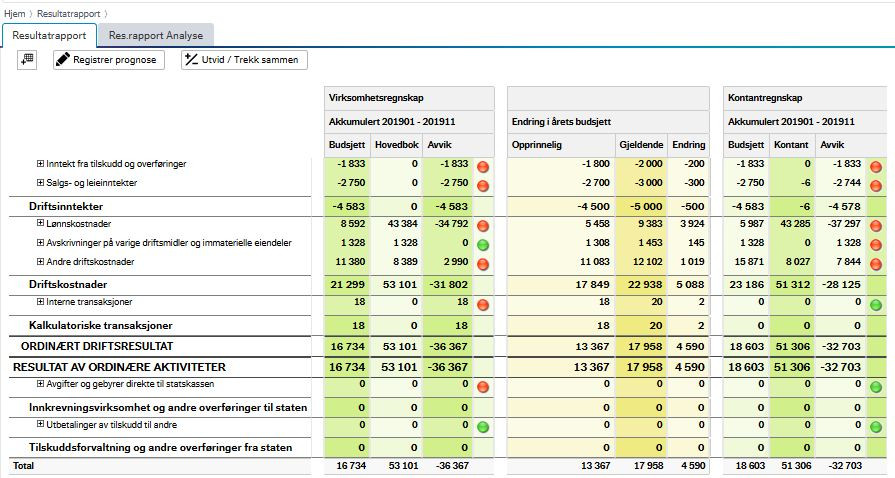Expand the Lønnskostnader row
This screenshot has height=478, width=895.
coord(40,223)
